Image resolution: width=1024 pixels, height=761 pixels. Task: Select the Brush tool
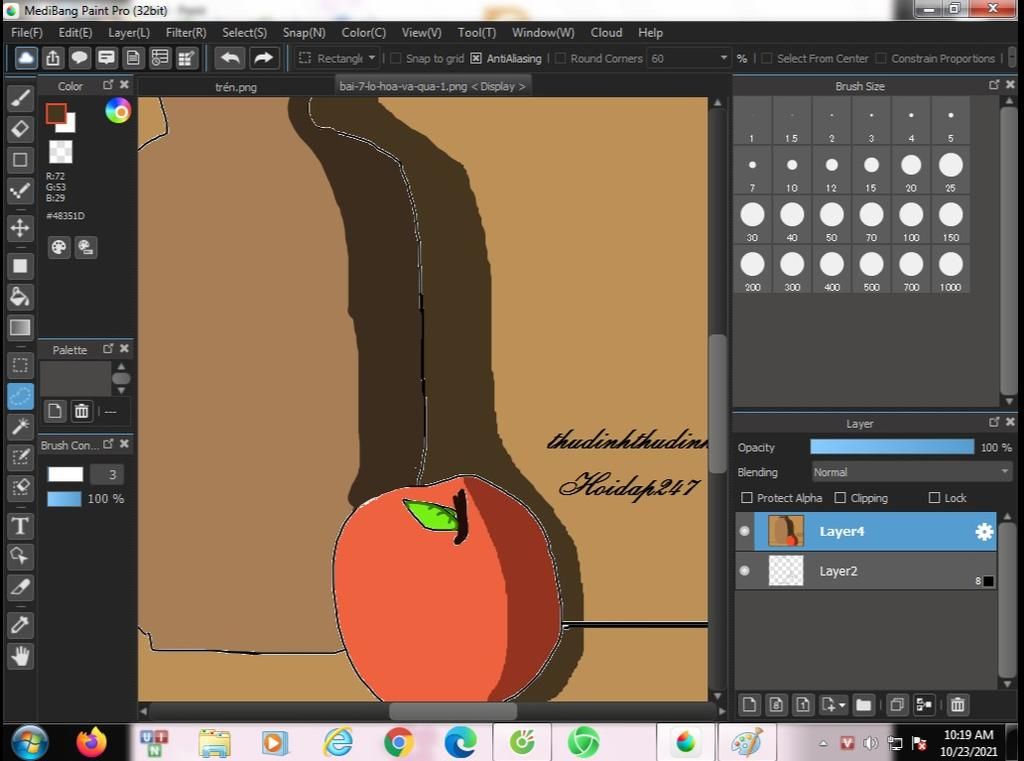[x=20, y=98]
